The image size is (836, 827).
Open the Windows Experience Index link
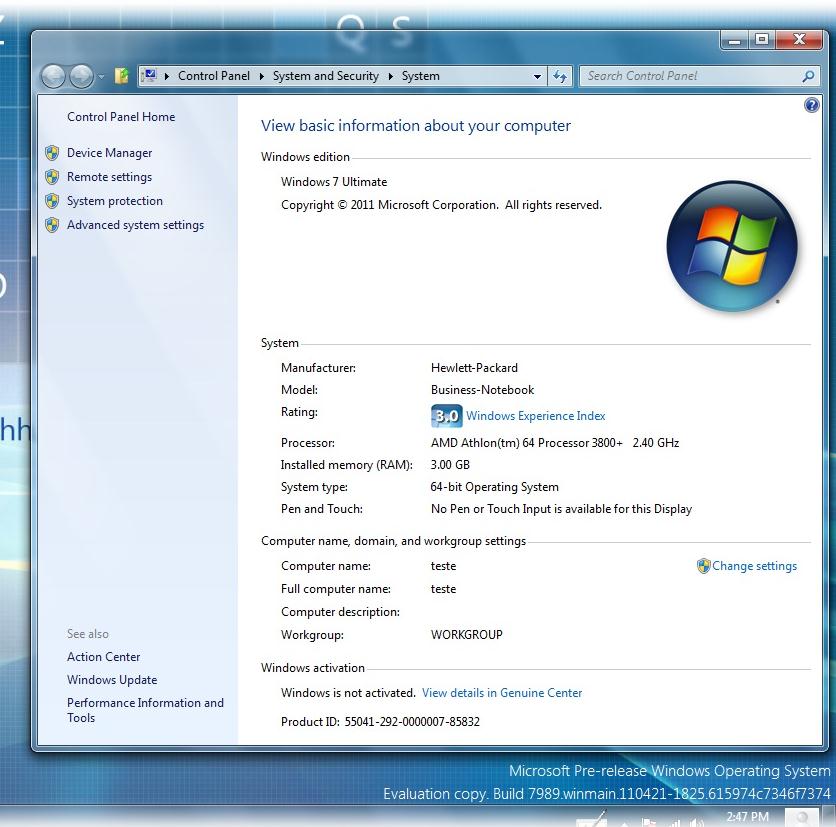(x=535, y=416)
